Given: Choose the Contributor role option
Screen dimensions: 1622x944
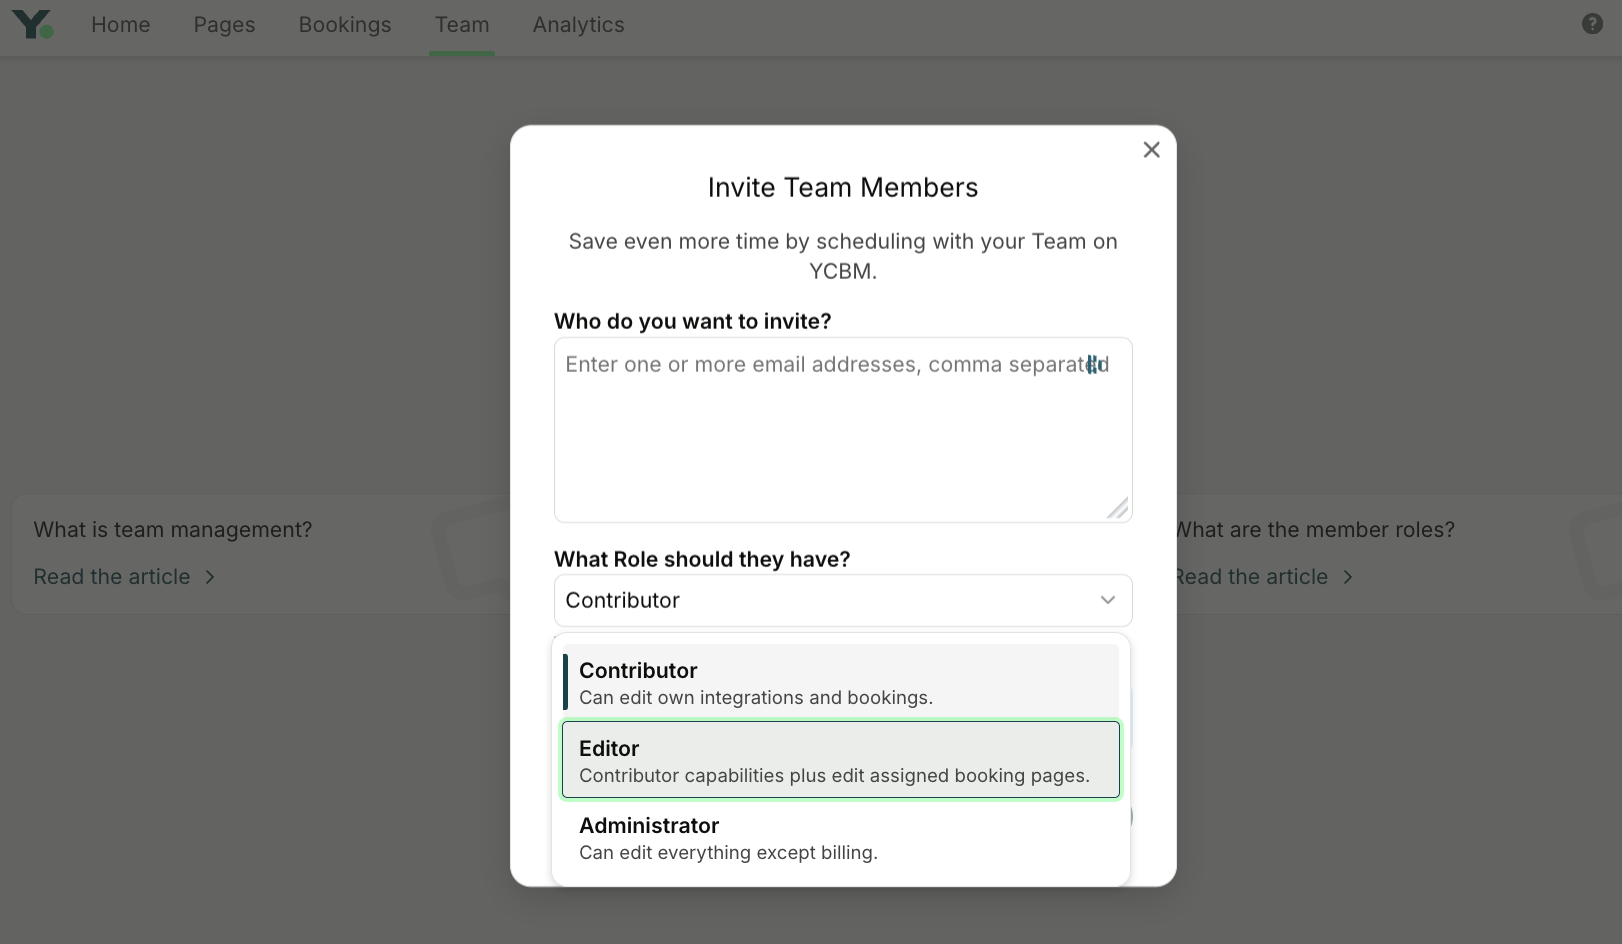Looking at the screenshot, I should click(x=841, y=683).
